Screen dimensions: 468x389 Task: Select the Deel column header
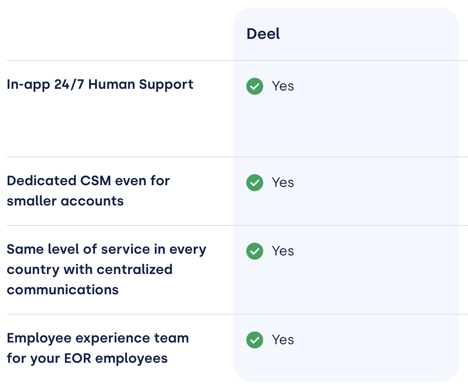(263, 34)
